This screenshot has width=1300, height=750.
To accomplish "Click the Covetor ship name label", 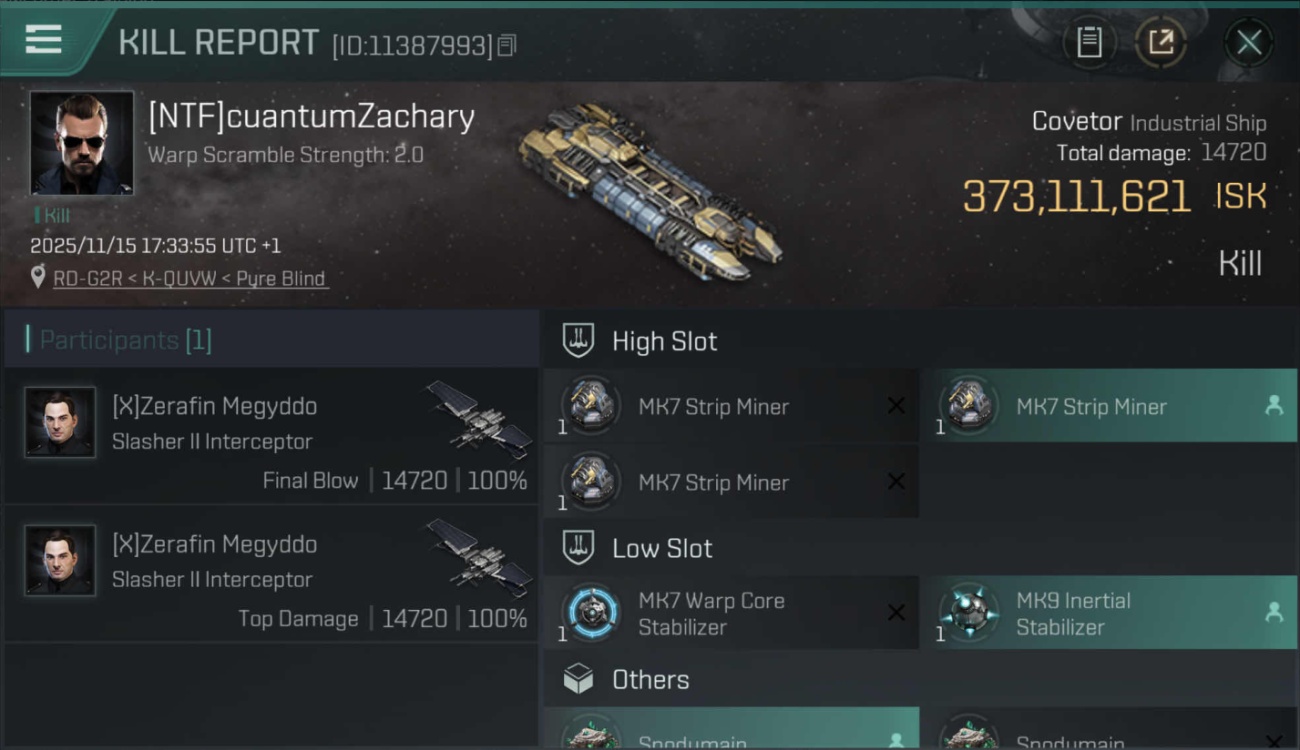I will click(1076, 122).
